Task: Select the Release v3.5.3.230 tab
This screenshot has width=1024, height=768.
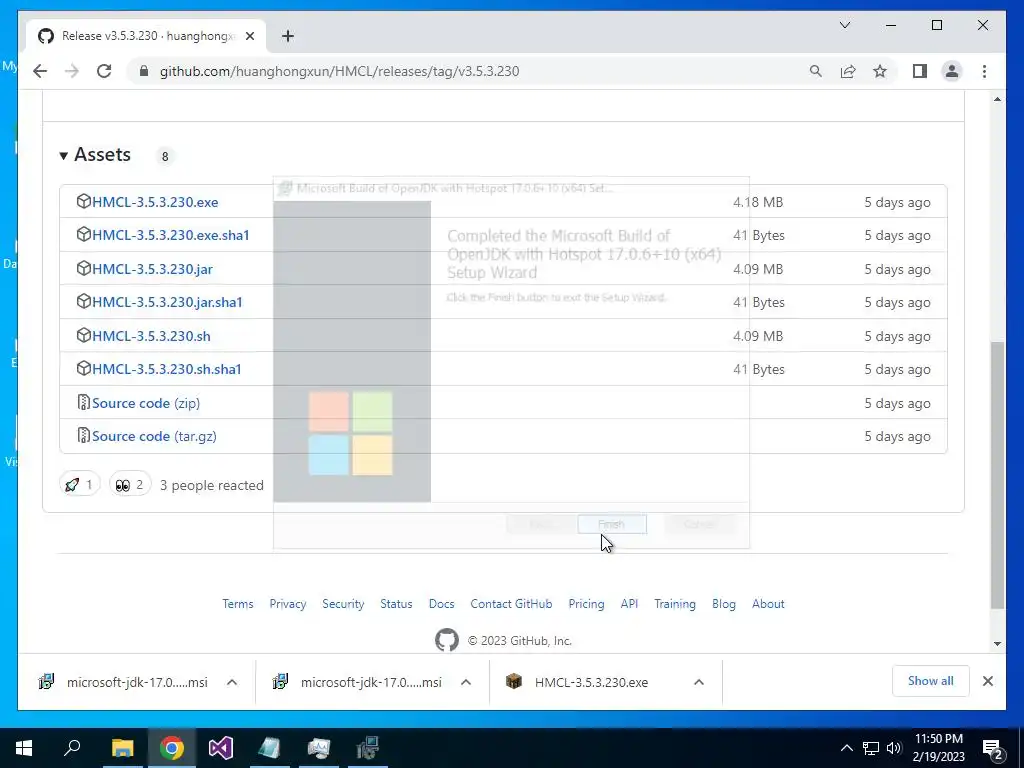Action: coord(146,36)
